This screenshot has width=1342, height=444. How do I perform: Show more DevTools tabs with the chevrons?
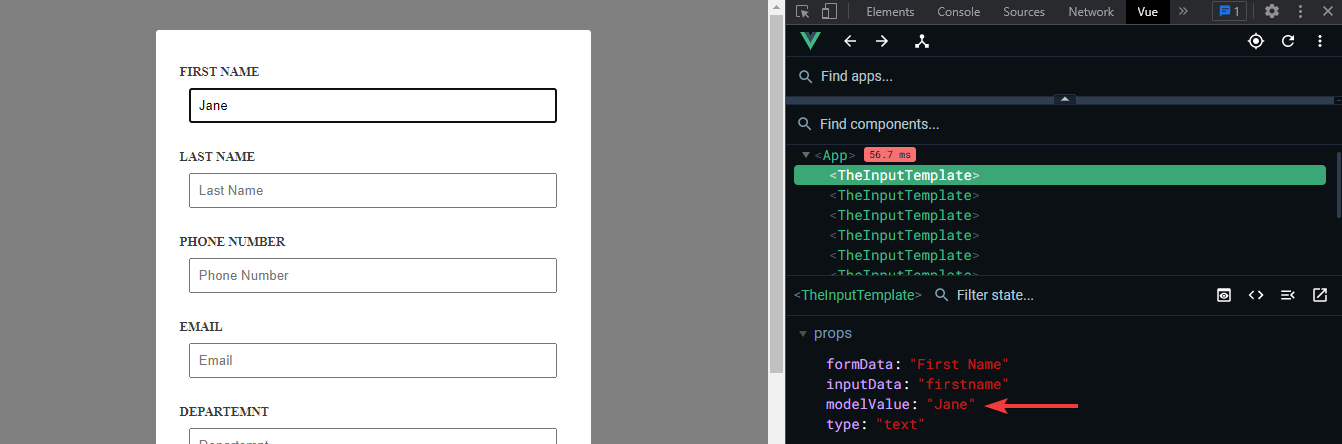click(1183, 12)
